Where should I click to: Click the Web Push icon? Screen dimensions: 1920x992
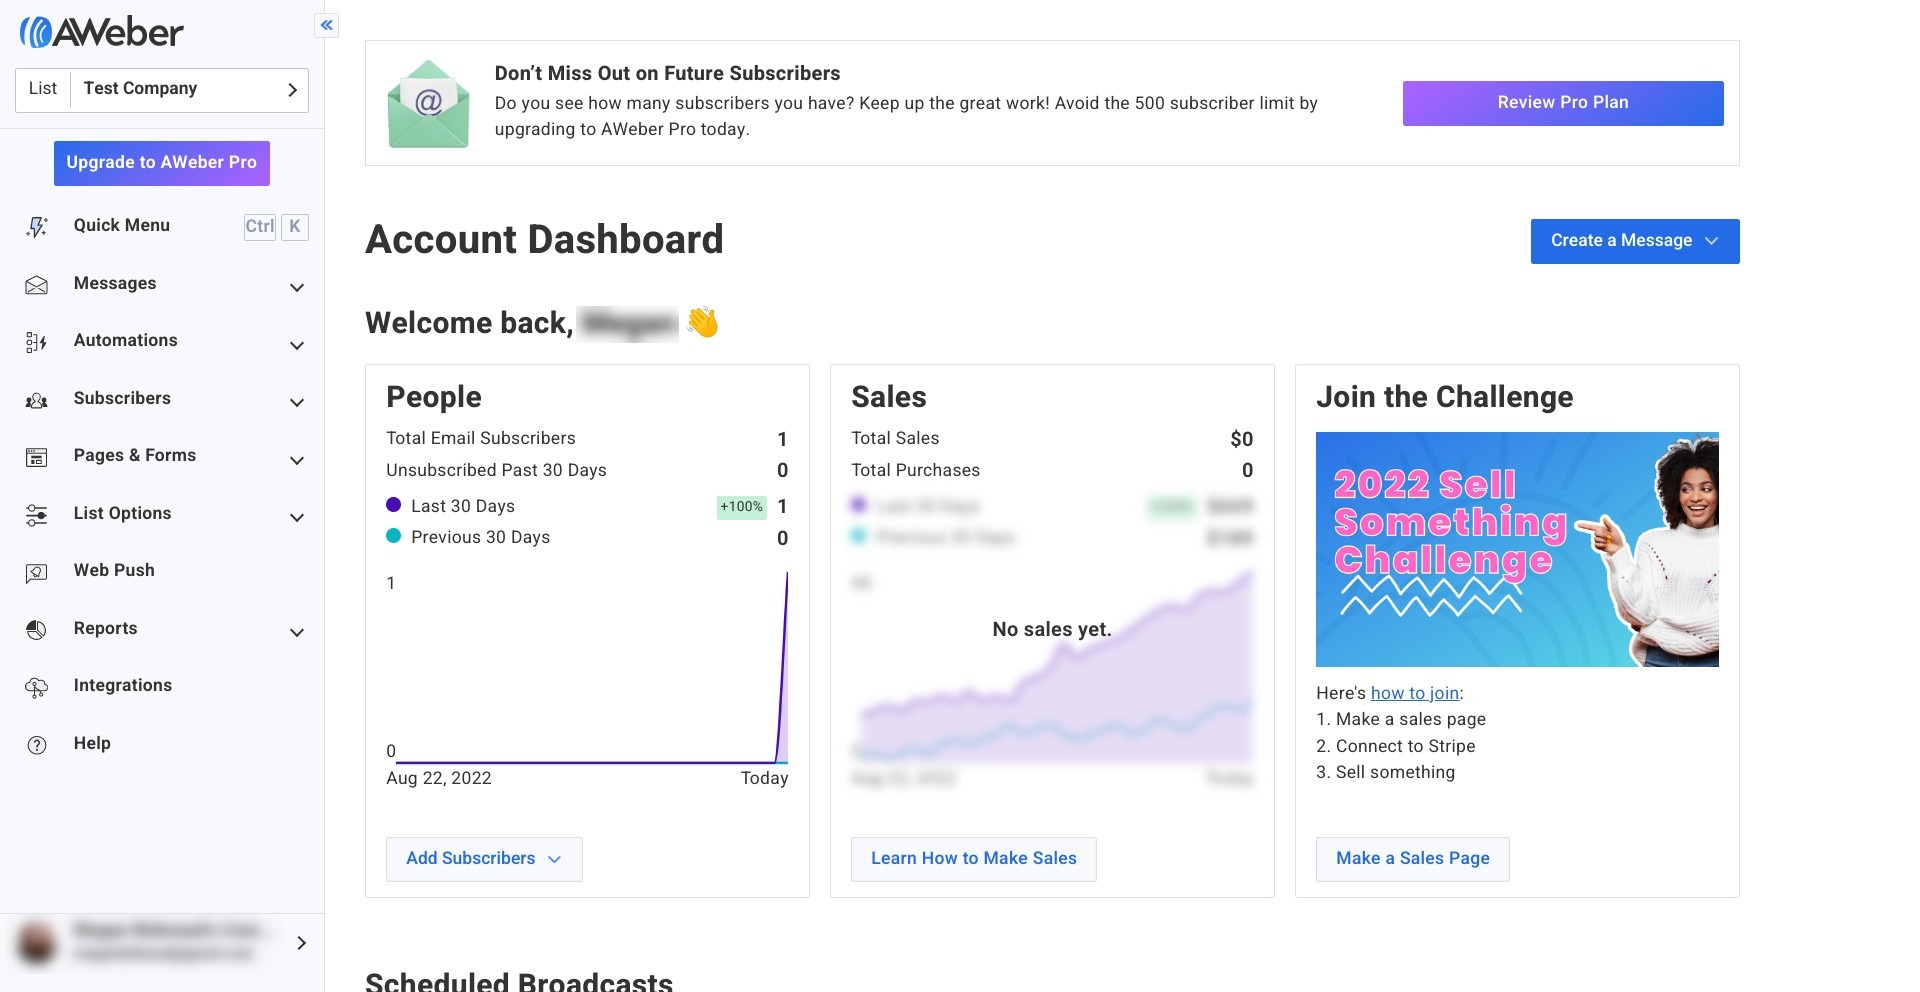tap(37, 573)
